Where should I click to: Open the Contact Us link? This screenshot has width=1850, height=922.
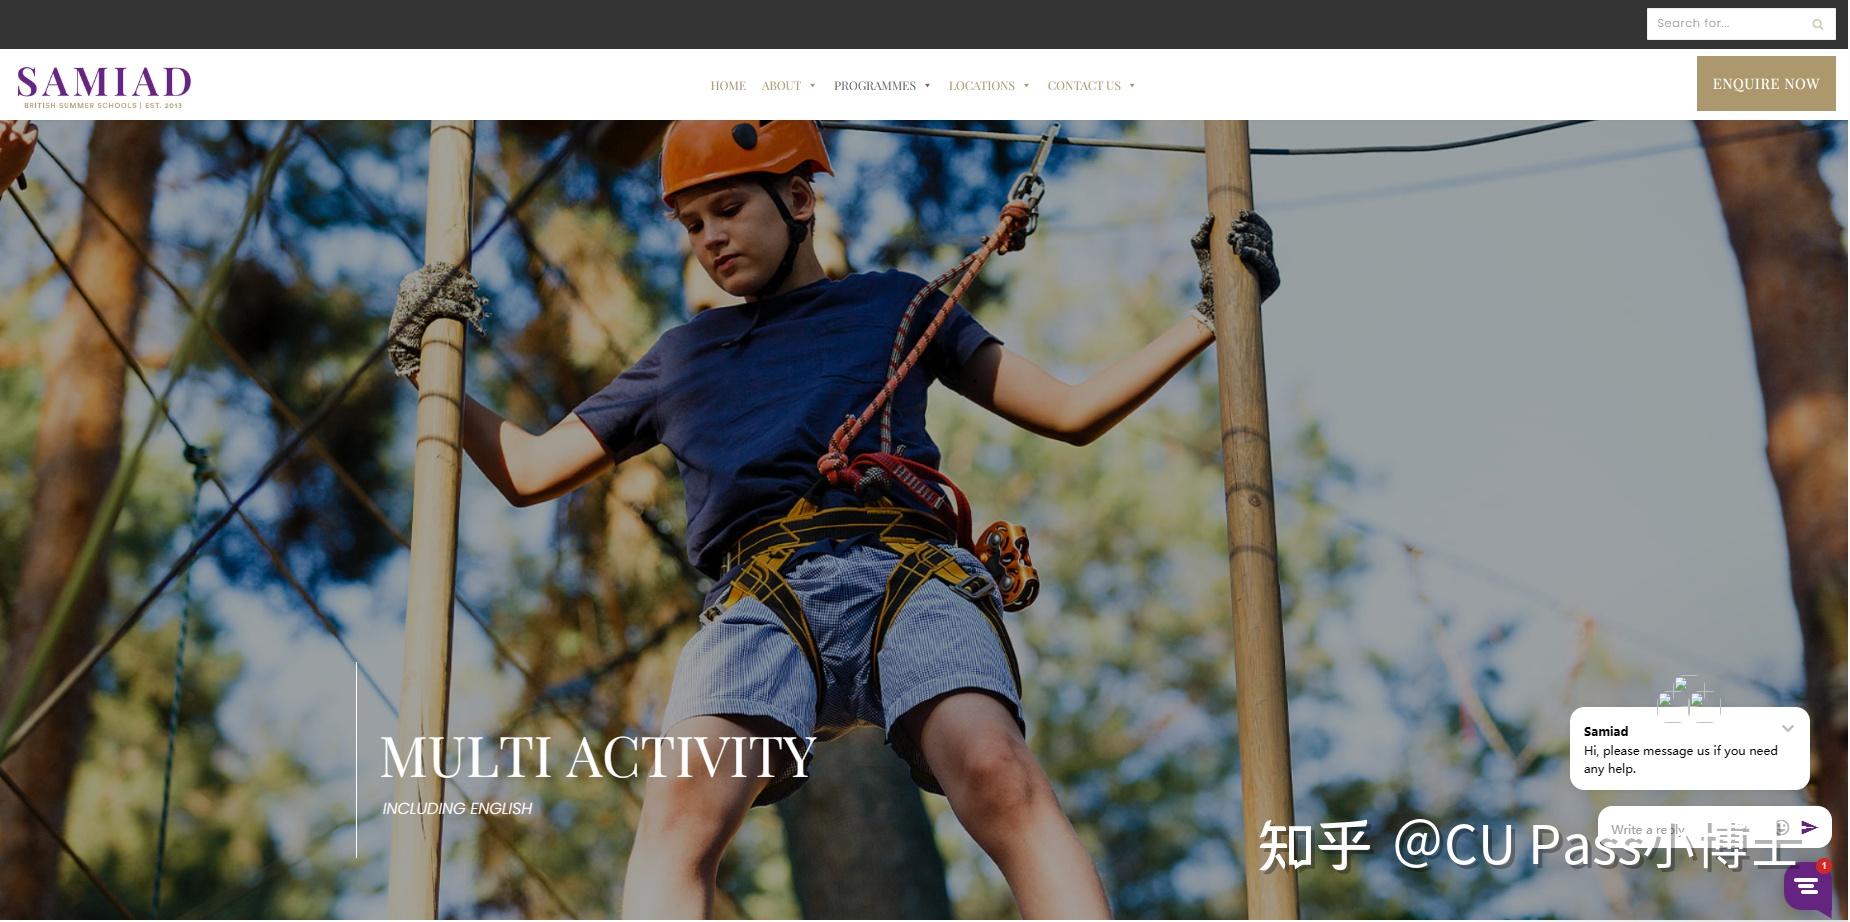[1084, 86]
